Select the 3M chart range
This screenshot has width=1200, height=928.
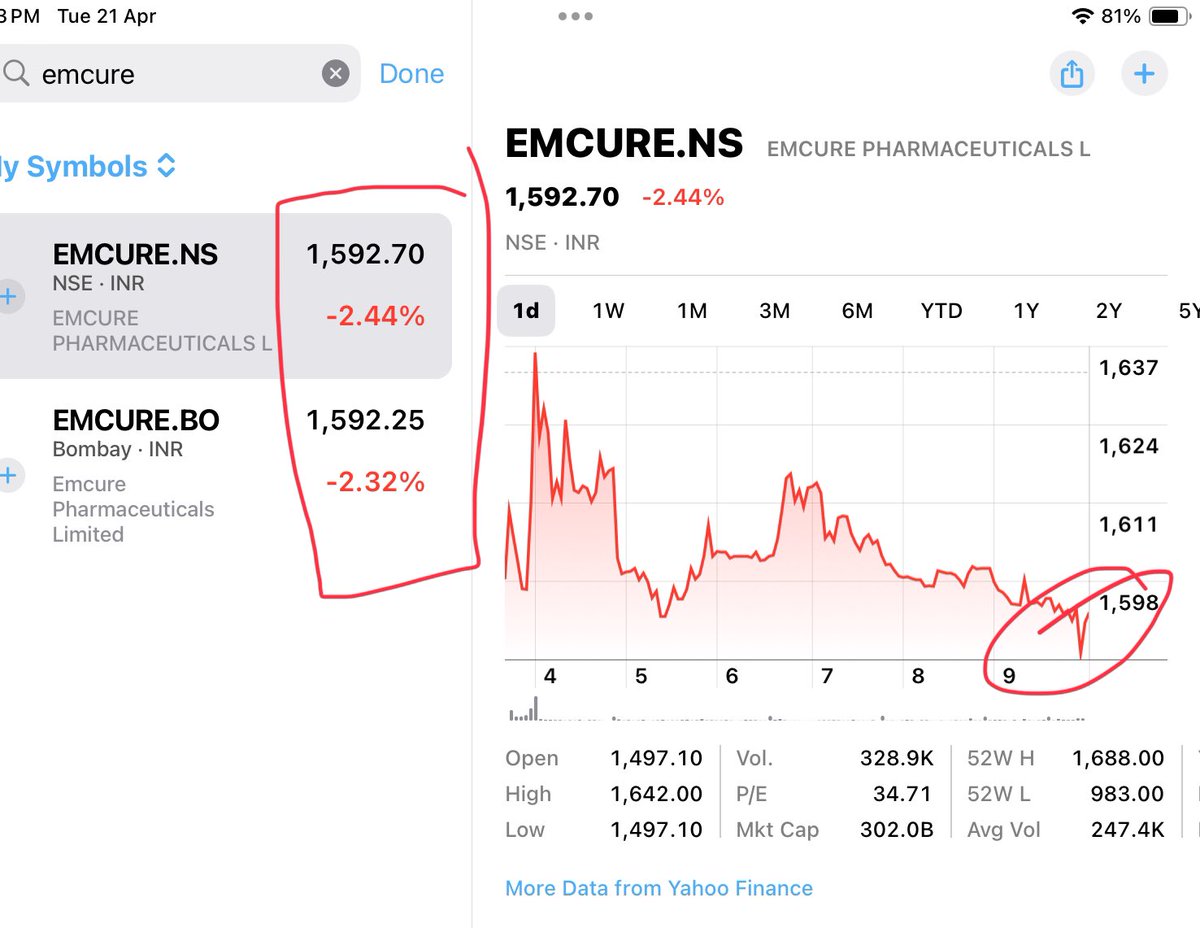coord(775,311)
